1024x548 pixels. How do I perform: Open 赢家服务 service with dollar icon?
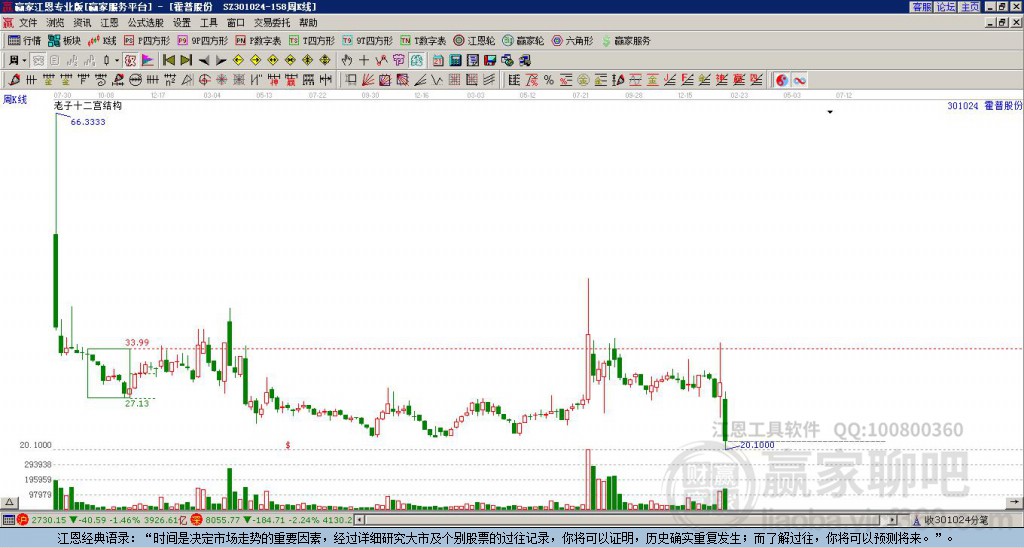click(626, 40)
